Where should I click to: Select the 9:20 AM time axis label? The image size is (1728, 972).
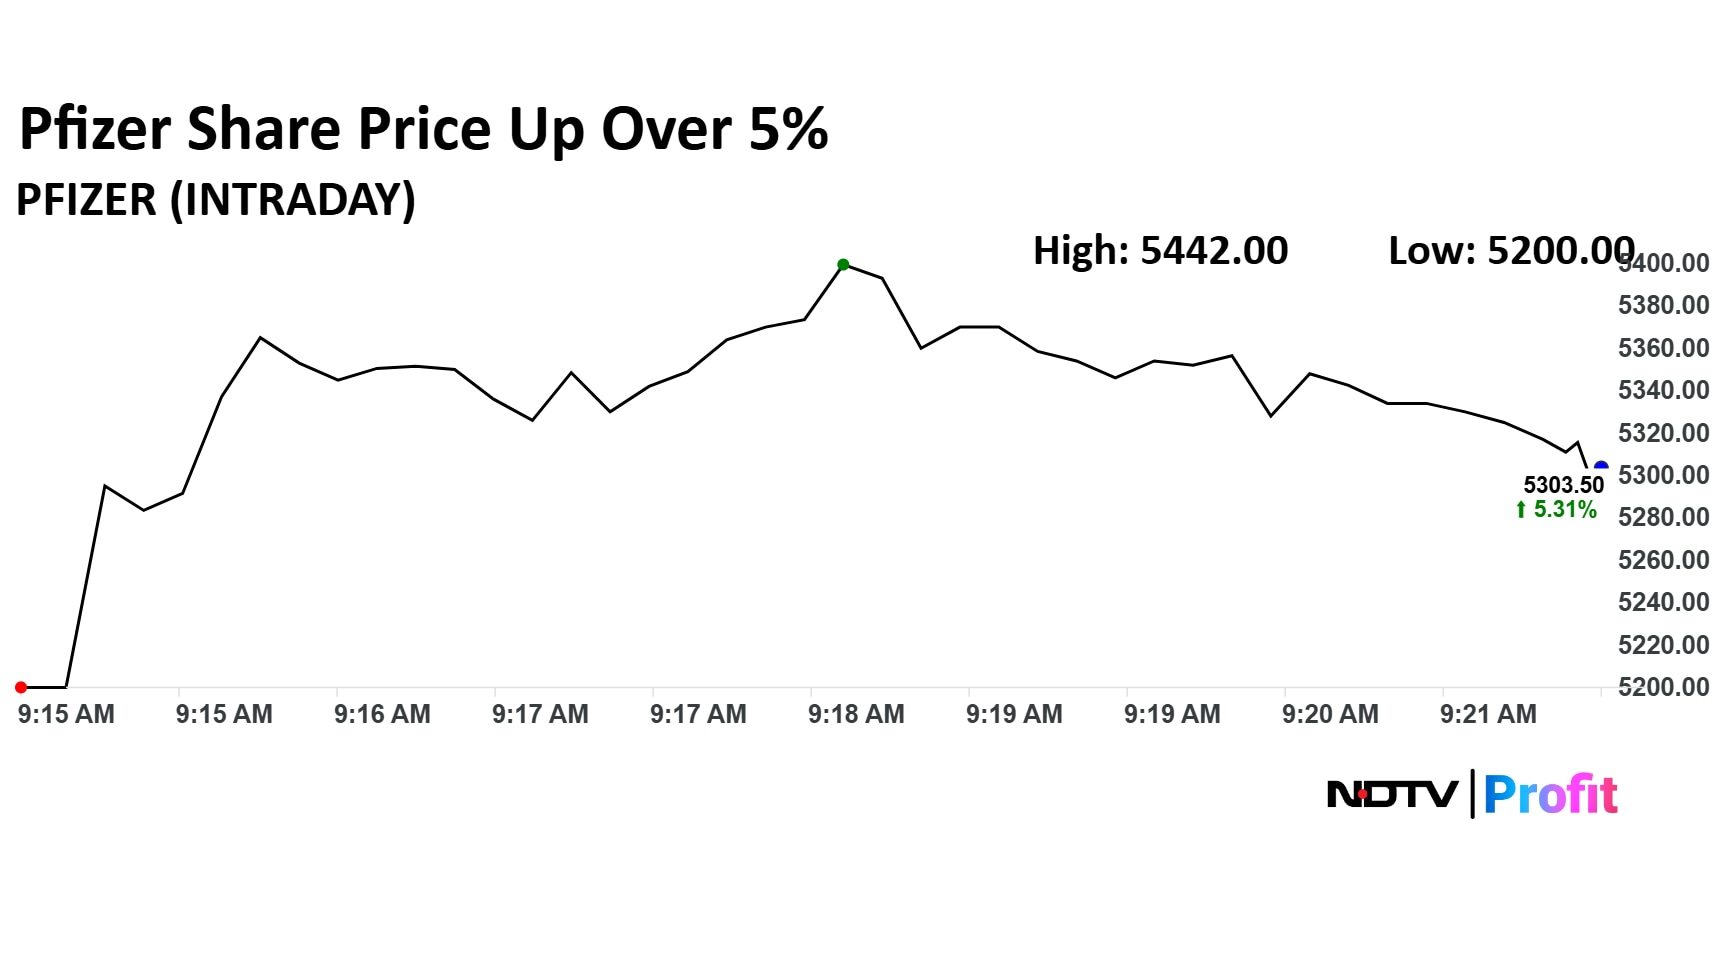tap(1330, 714)
